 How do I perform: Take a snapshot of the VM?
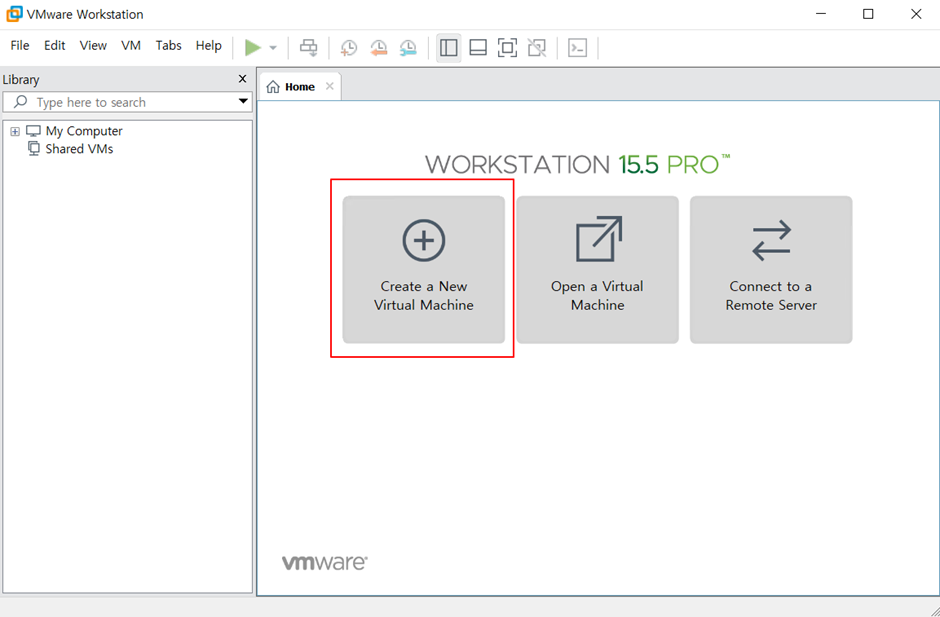pos(348,48)
